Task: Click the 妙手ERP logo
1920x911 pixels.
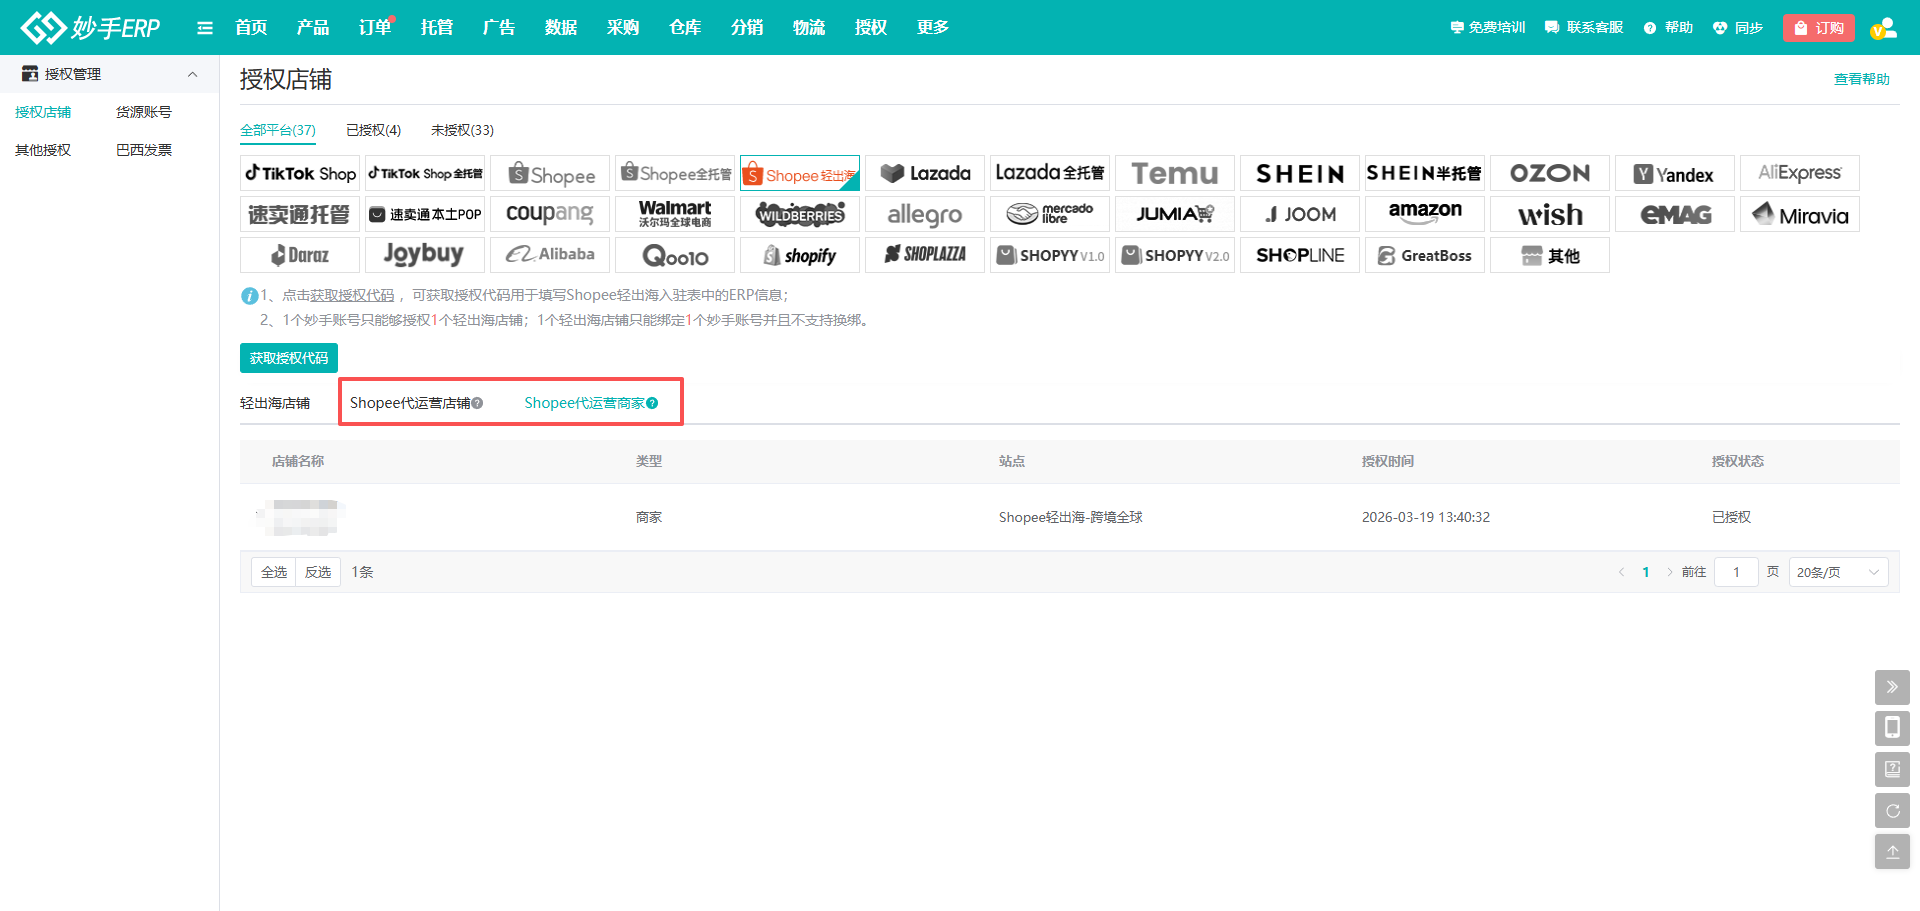Action: pos(90,27)
